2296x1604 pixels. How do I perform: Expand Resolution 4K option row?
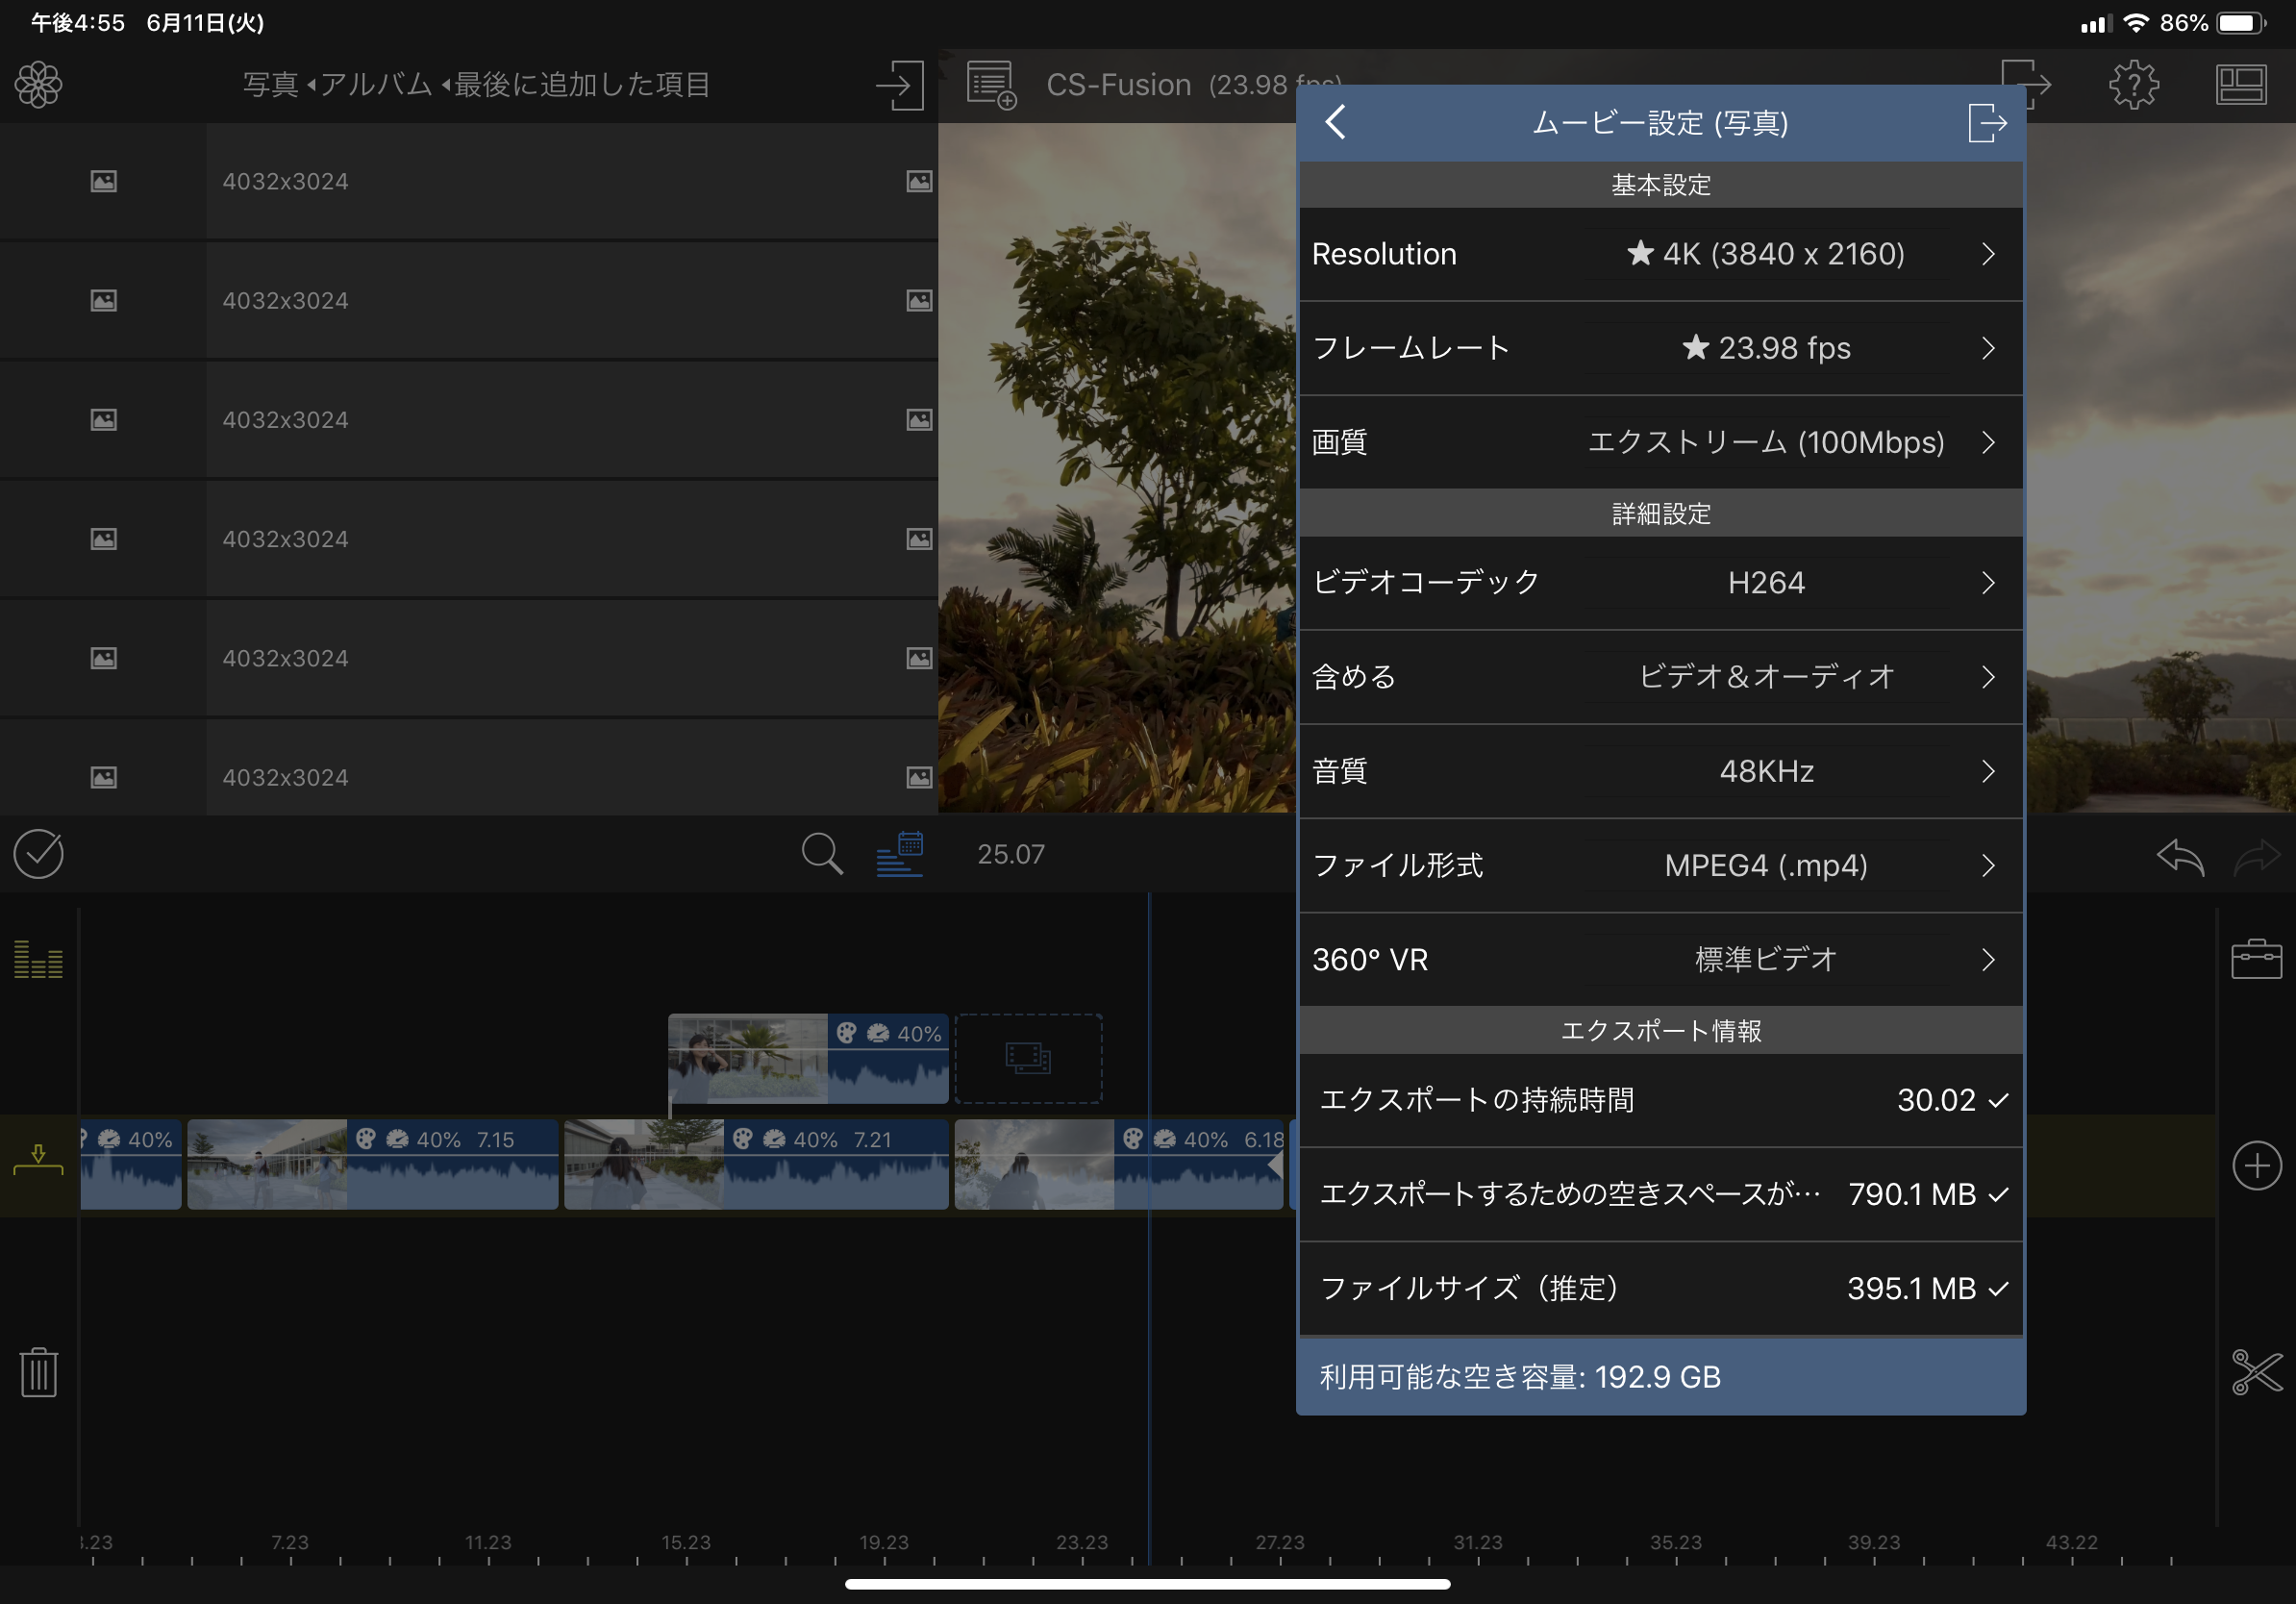click(1660, 254)
